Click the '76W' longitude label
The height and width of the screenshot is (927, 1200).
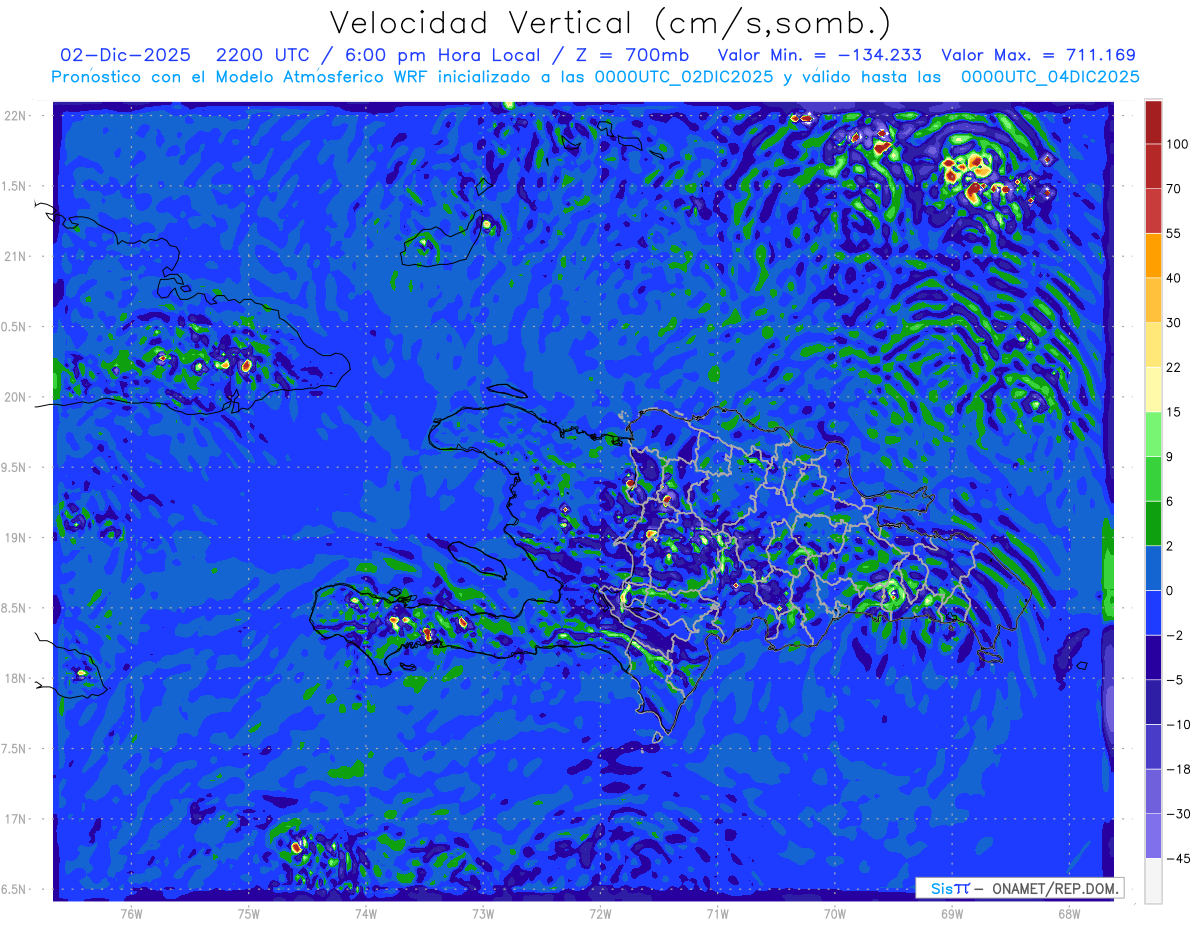click(131, 913)
